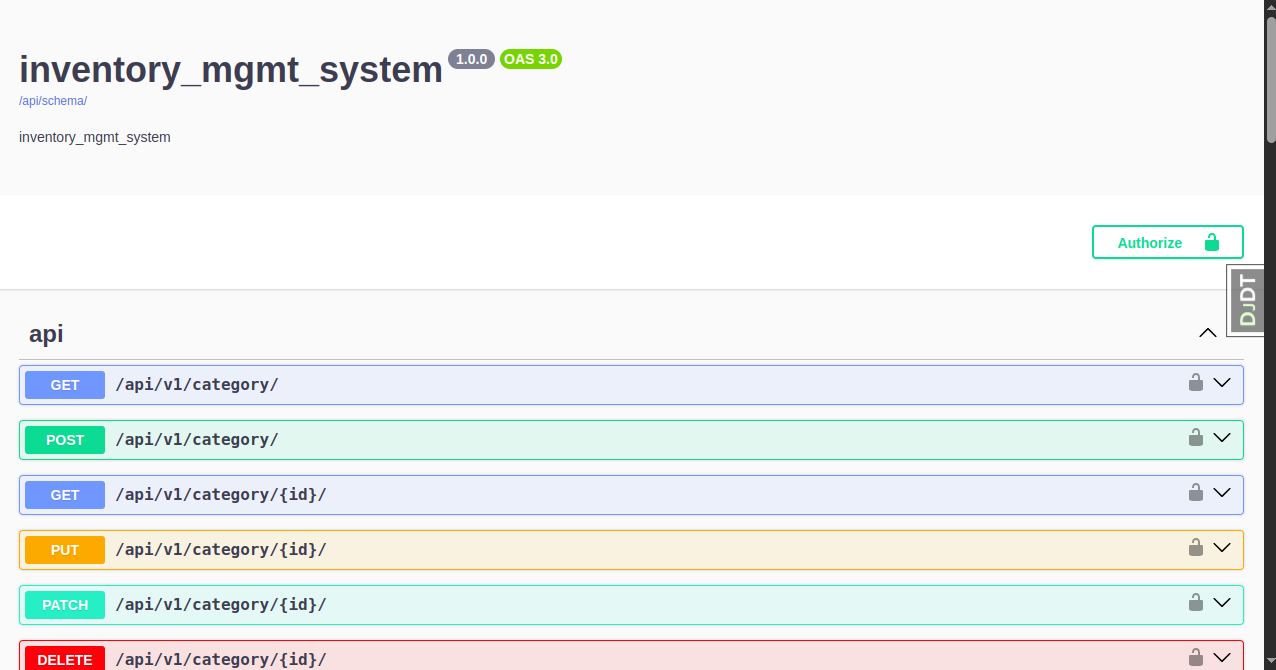This screenshot has height=670, width=1276.
Task: Click the padlock icon inside the Authorize button
Action: click(x=1211, y=242)
